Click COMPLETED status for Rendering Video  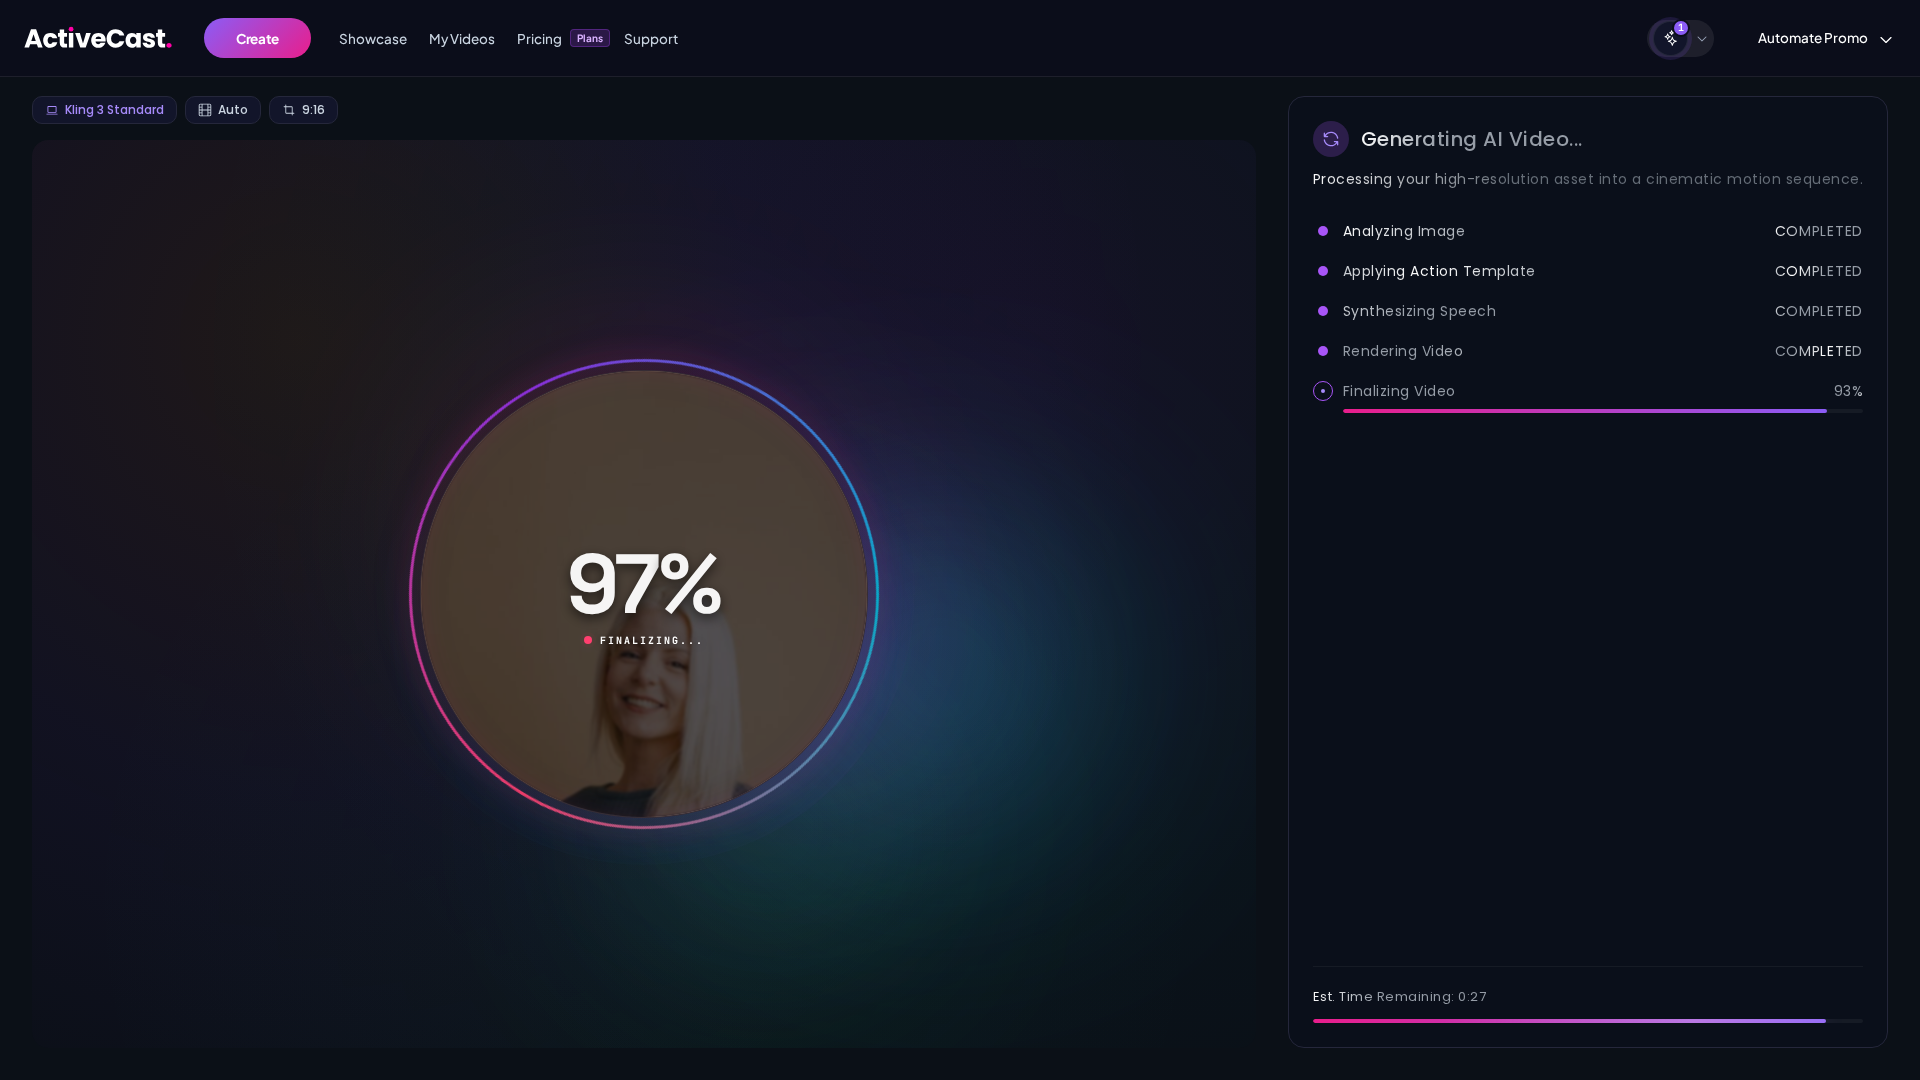[1818, 351]
